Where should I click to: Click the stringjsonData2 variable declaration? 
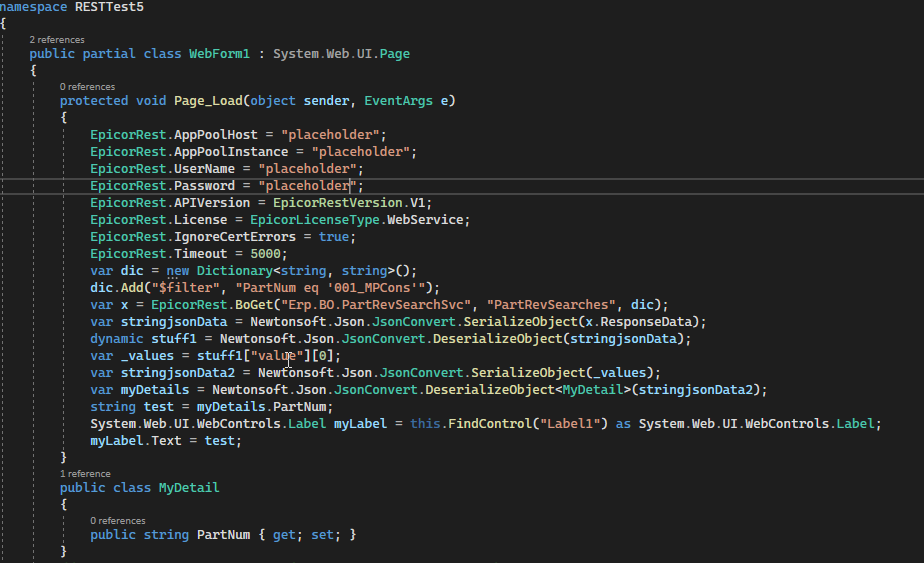[x=177, y=374]
